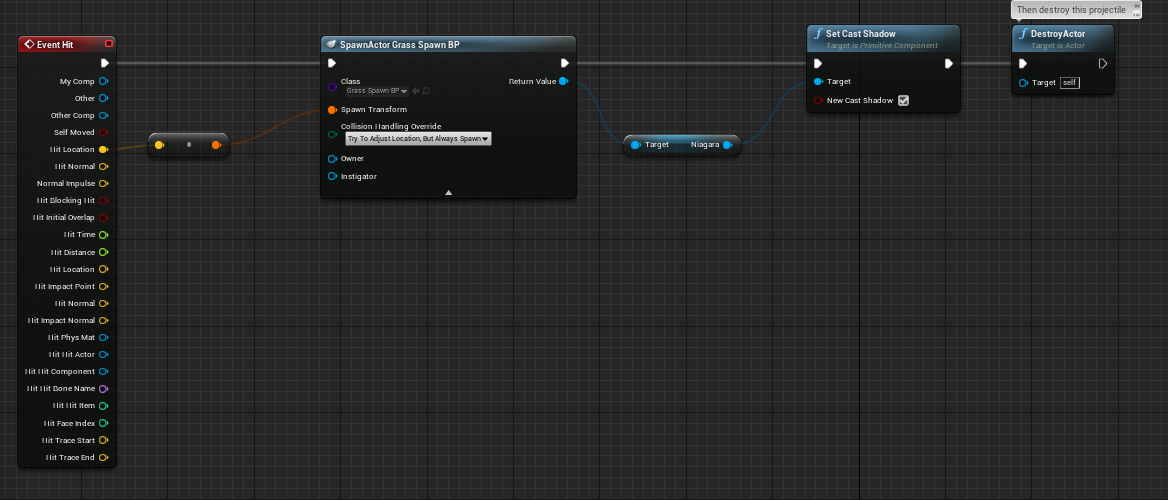1168x500 pixels.
Task: Uncheck the New Cast Shadow checkbox
Action: [x=904, y=100]
